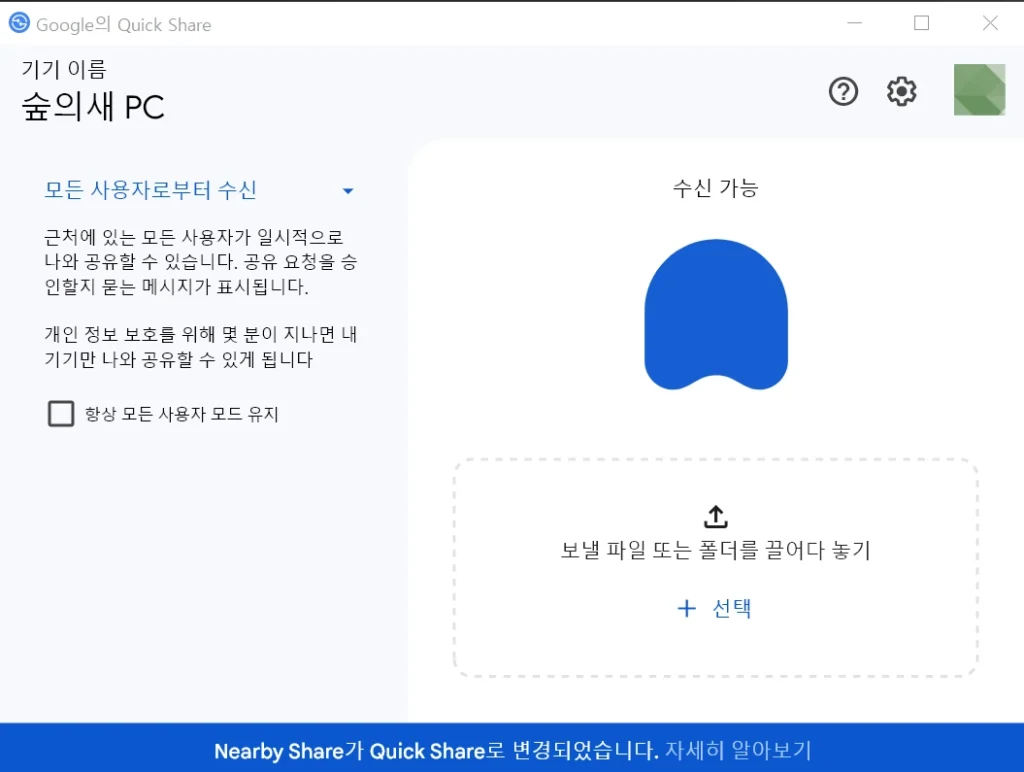This screenshot has width=1024, height=772.
Task: Click the blue device shape icon
Action: tap(716, 314)
